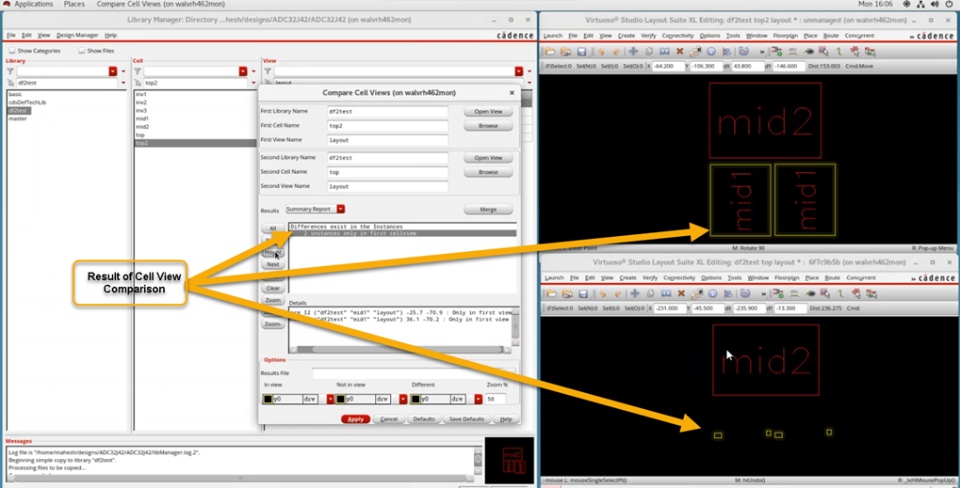Click the Details horizontal scrollbar
The height and width of the screenshot is (488, 960).
401,350
